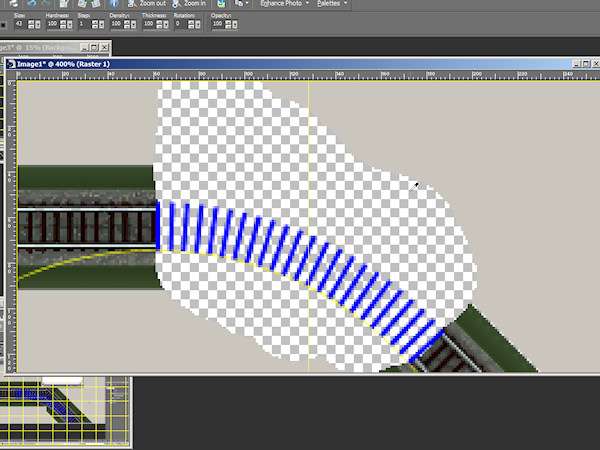Click the undo arrow icon in toolbar
Image resolution: width=600 pixels, height=450 pixels.
pos(32,4)
